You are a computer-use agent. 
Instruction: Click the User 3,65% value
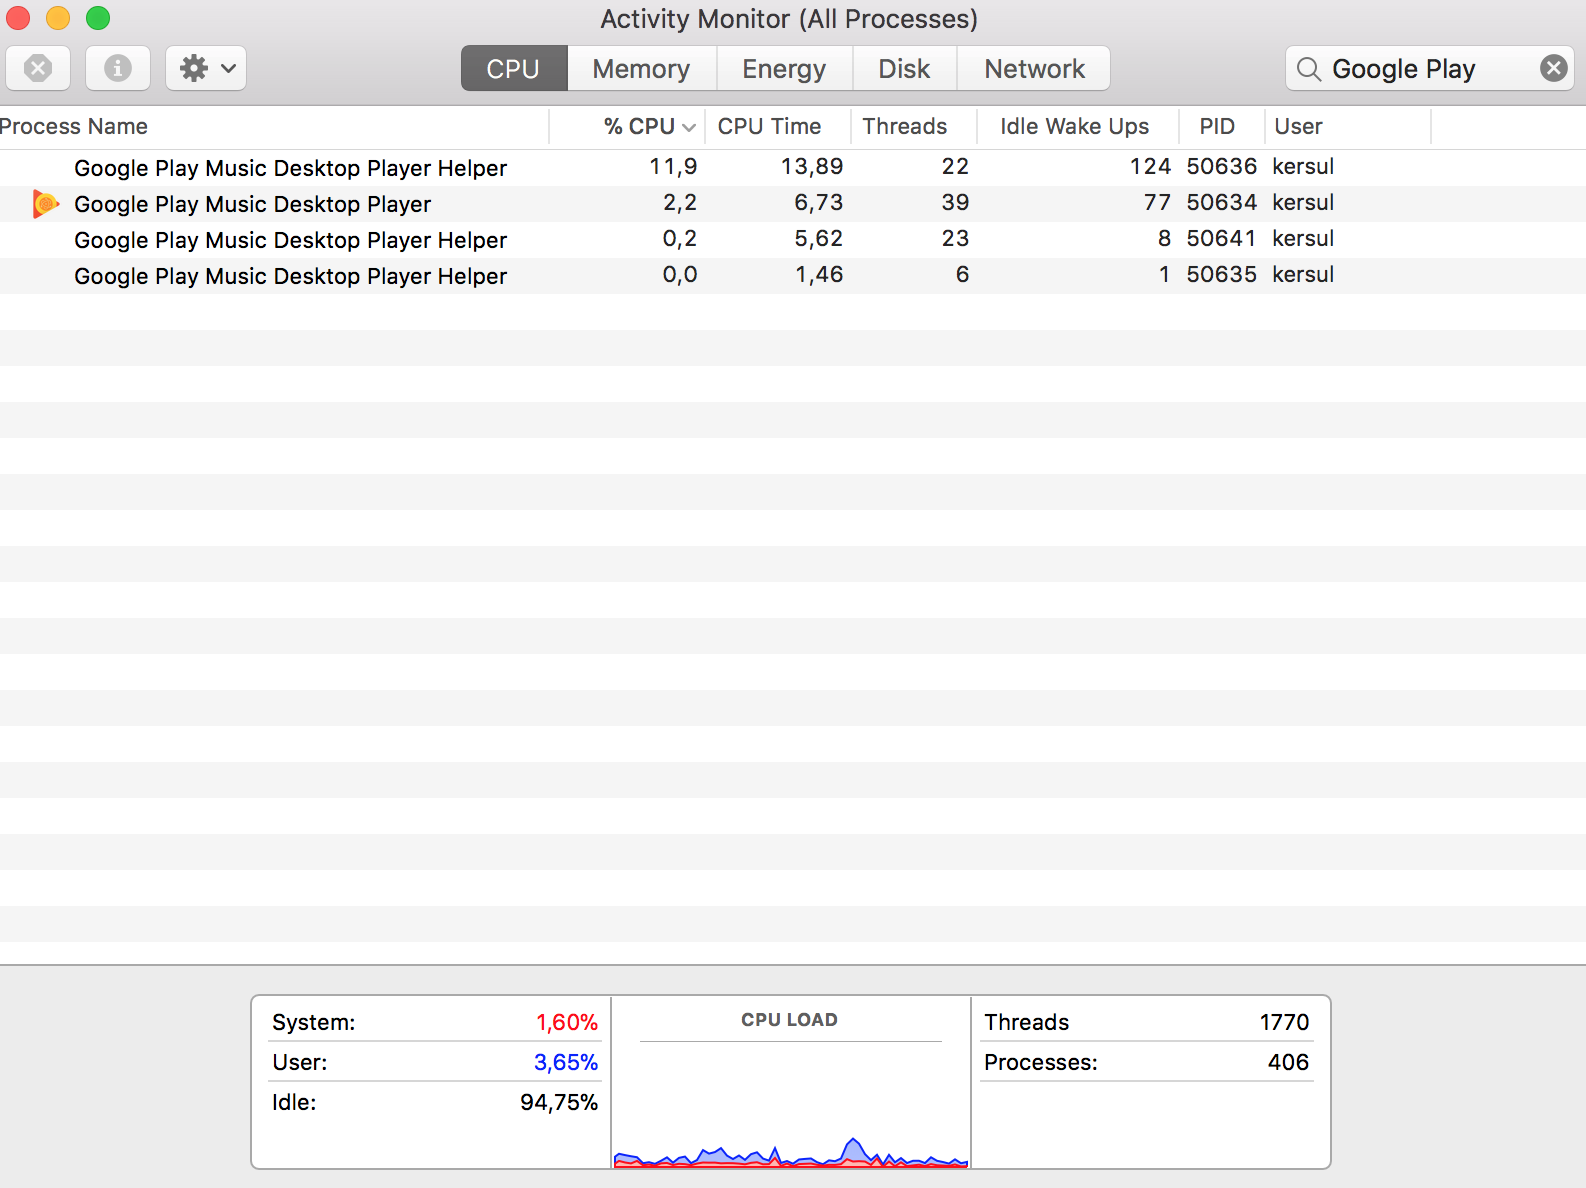click(565, 1062)
